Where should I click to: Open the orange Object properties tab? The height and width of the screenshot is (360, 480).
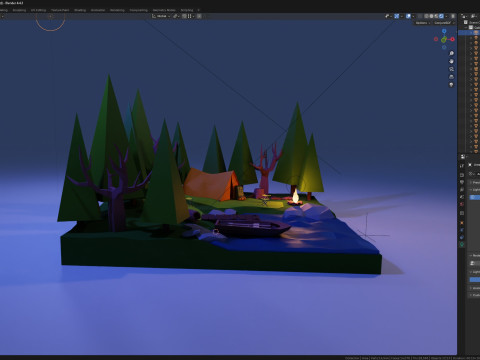pyautogui.click(x=462, y=223)
